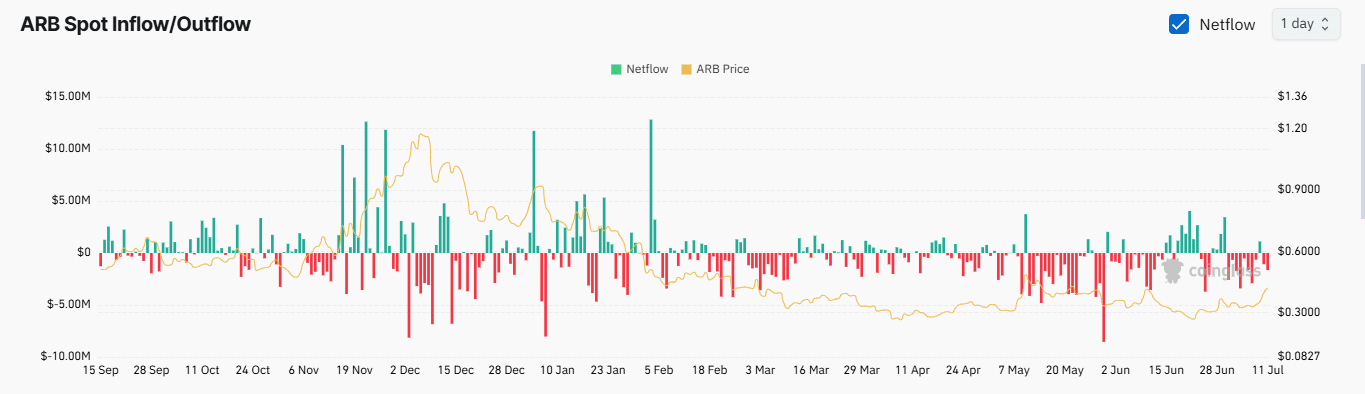Click the $5.00M axis label
This screenshot has height=394, width=1365.
click(70, 200)
